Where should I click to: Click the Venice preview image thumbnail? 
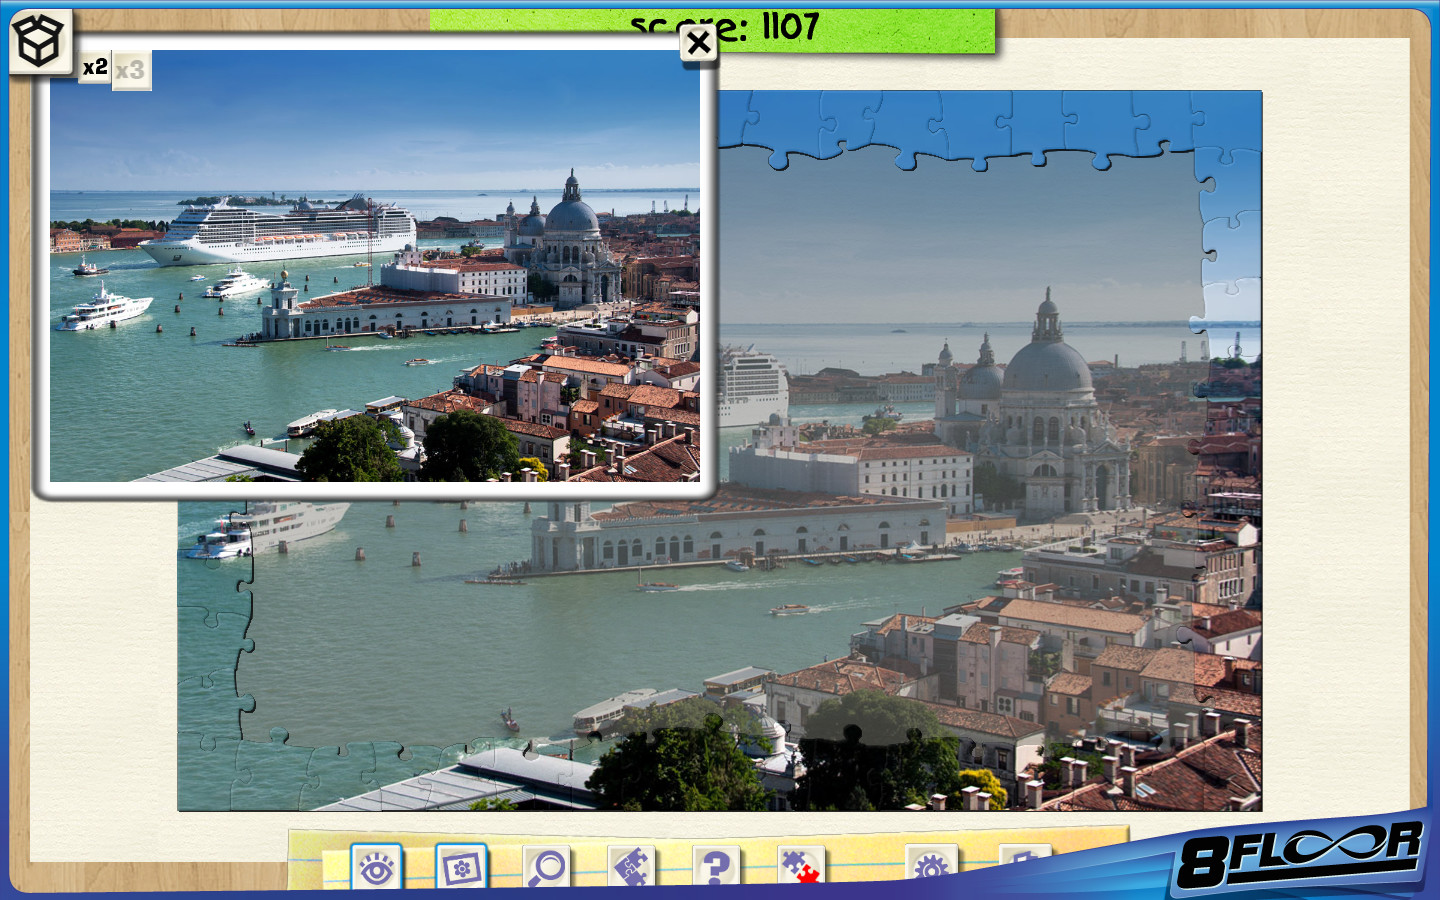[x=380, y=280]
